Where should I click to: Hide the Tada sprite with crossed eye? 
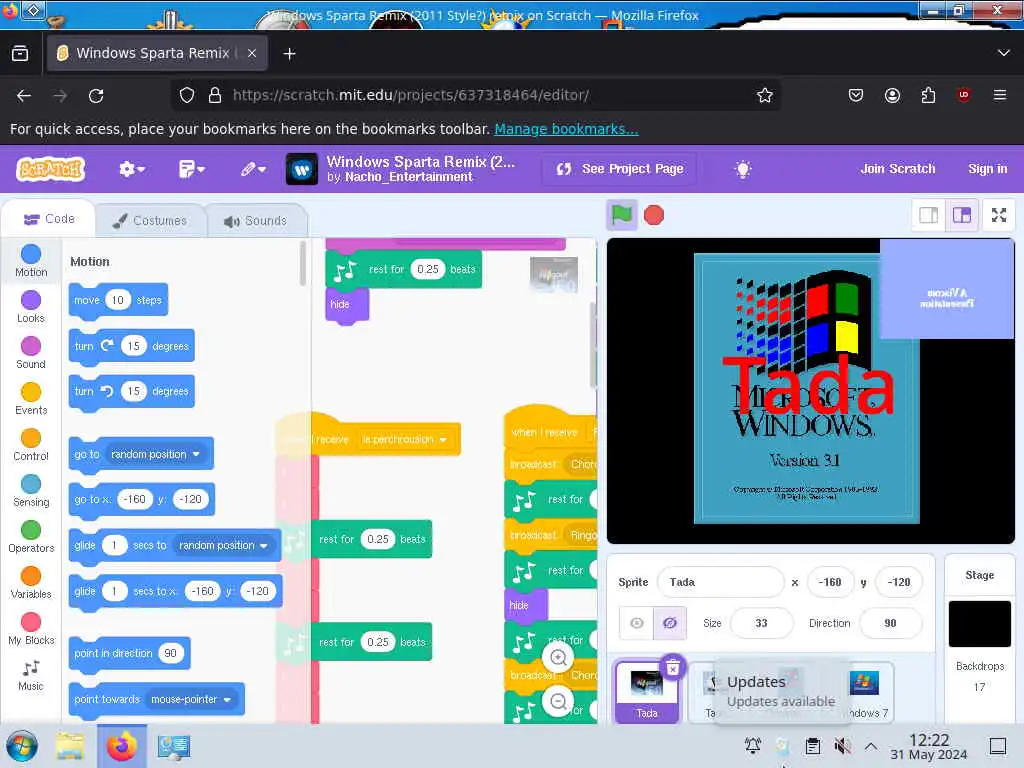click(669, 623)
